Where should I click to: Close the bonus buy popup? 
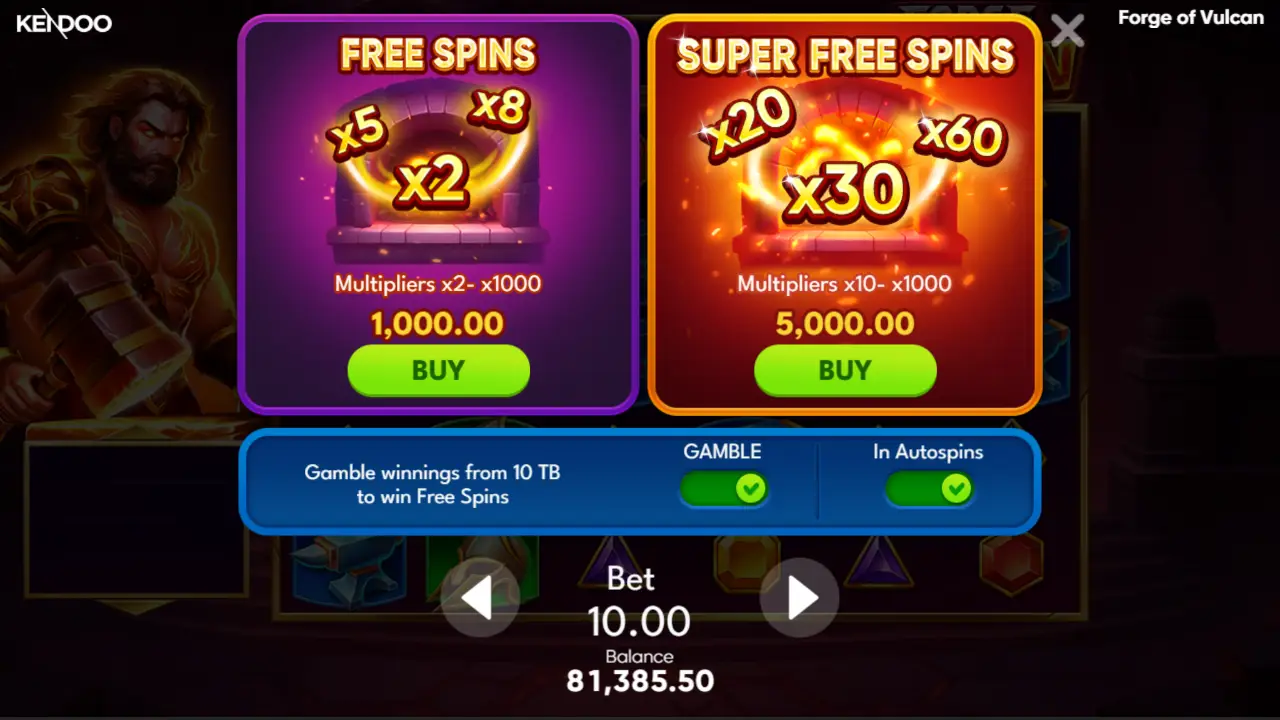point(1067,31)
